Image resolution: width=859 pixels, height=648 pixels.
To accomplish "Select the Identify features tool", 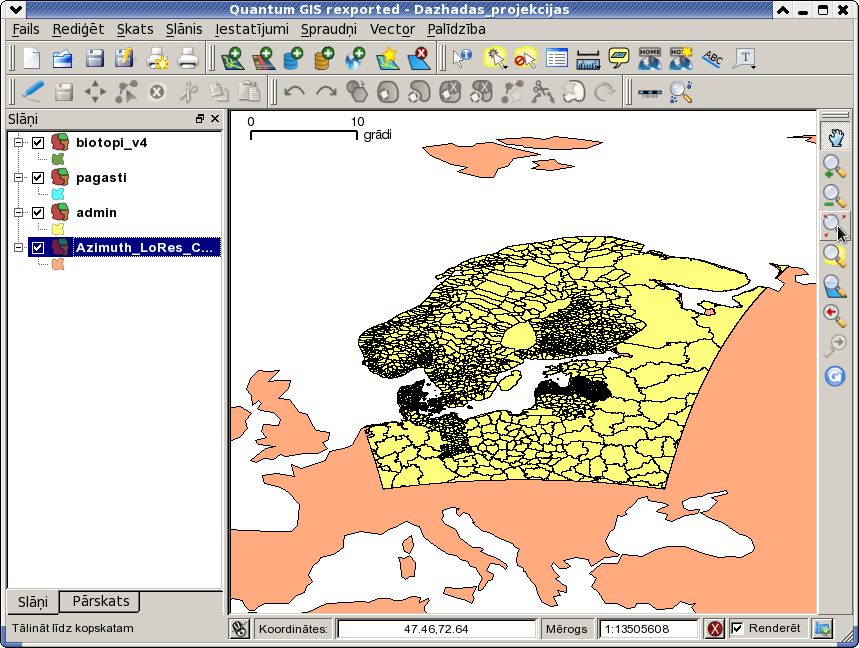I will pos(462,58).
